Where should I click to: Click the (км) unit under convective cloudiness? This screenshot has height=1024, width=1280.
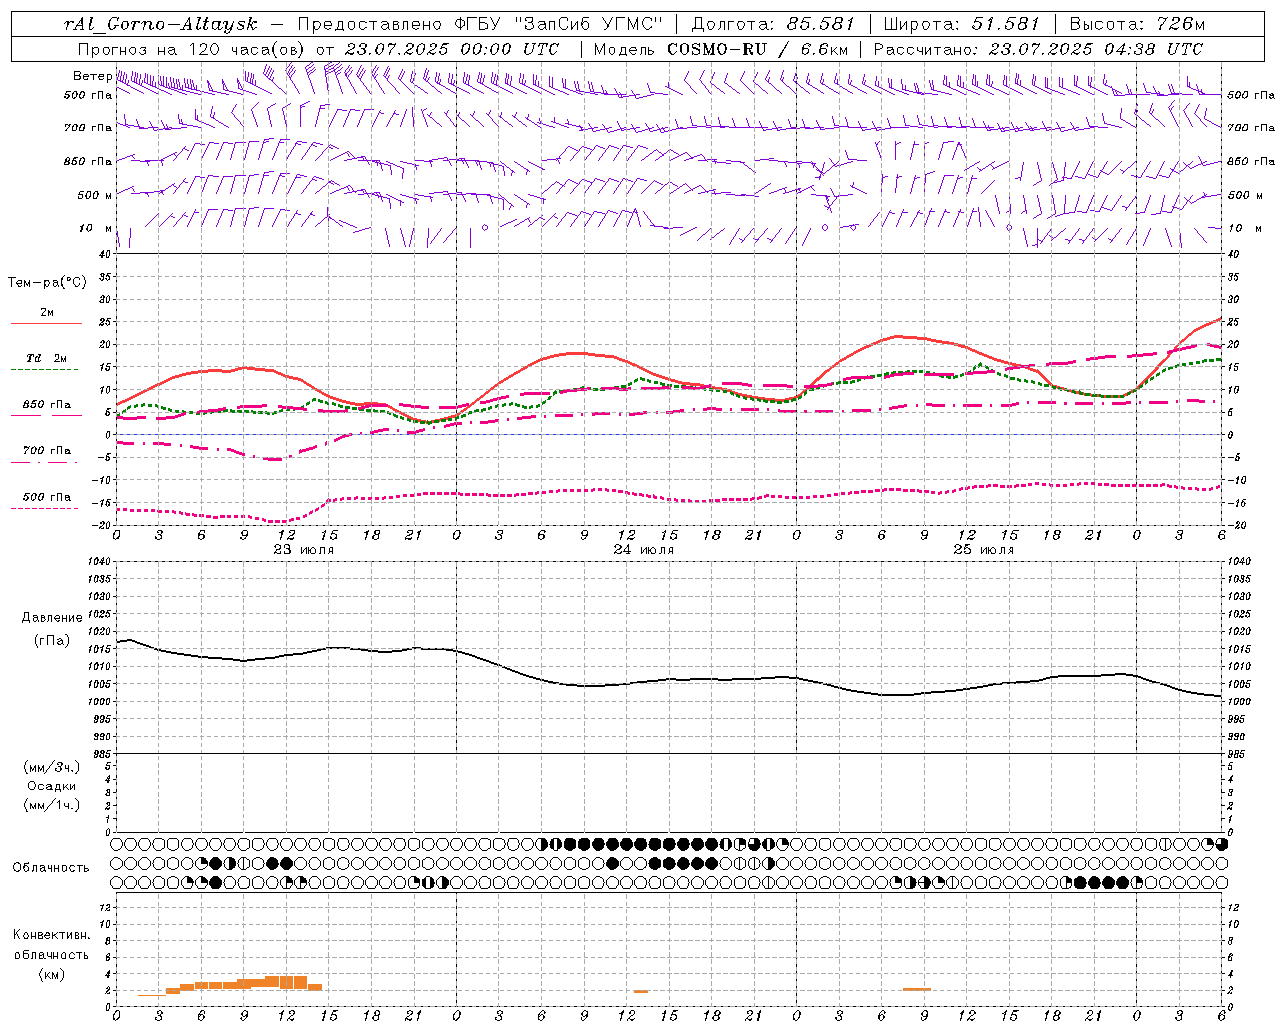click(51, 974)
